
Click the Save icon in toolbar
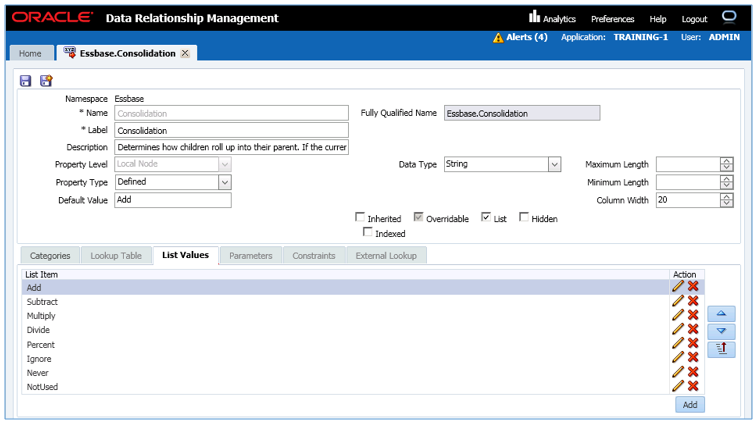click(x=26, y=81)
